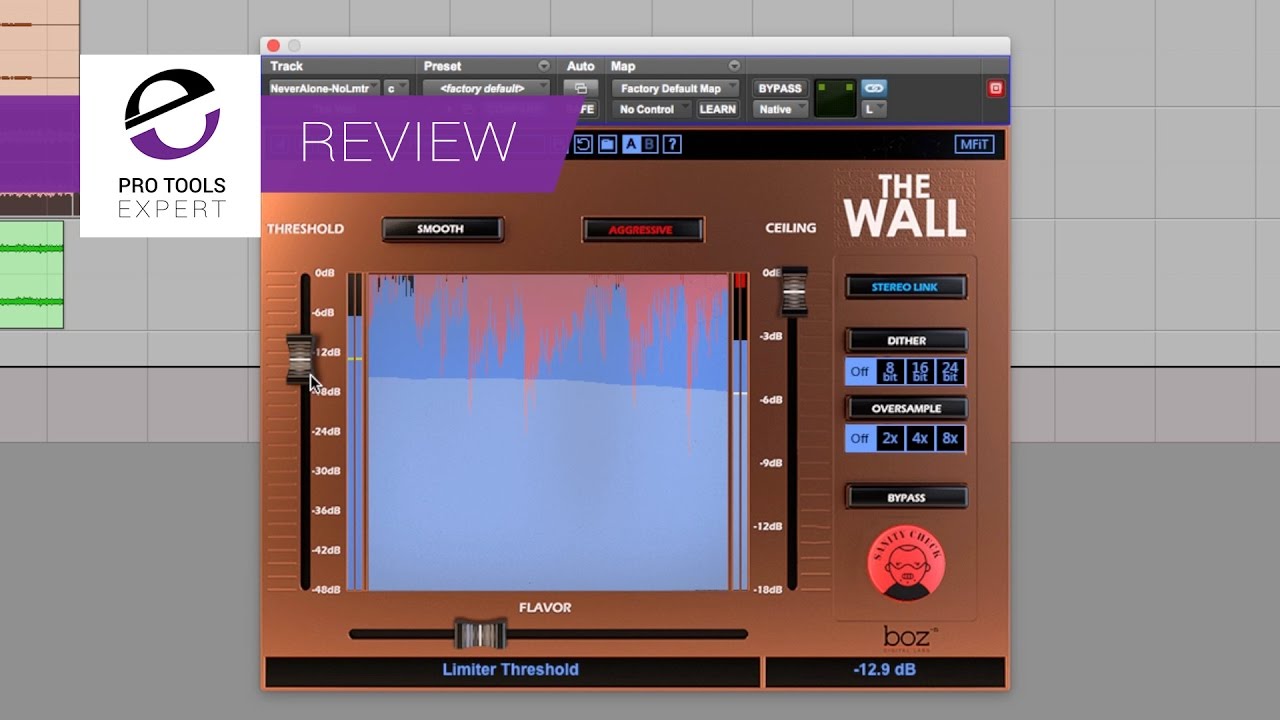Click the red Sanity Check button
1280x720 pixels.
click(x=907, y=562)
